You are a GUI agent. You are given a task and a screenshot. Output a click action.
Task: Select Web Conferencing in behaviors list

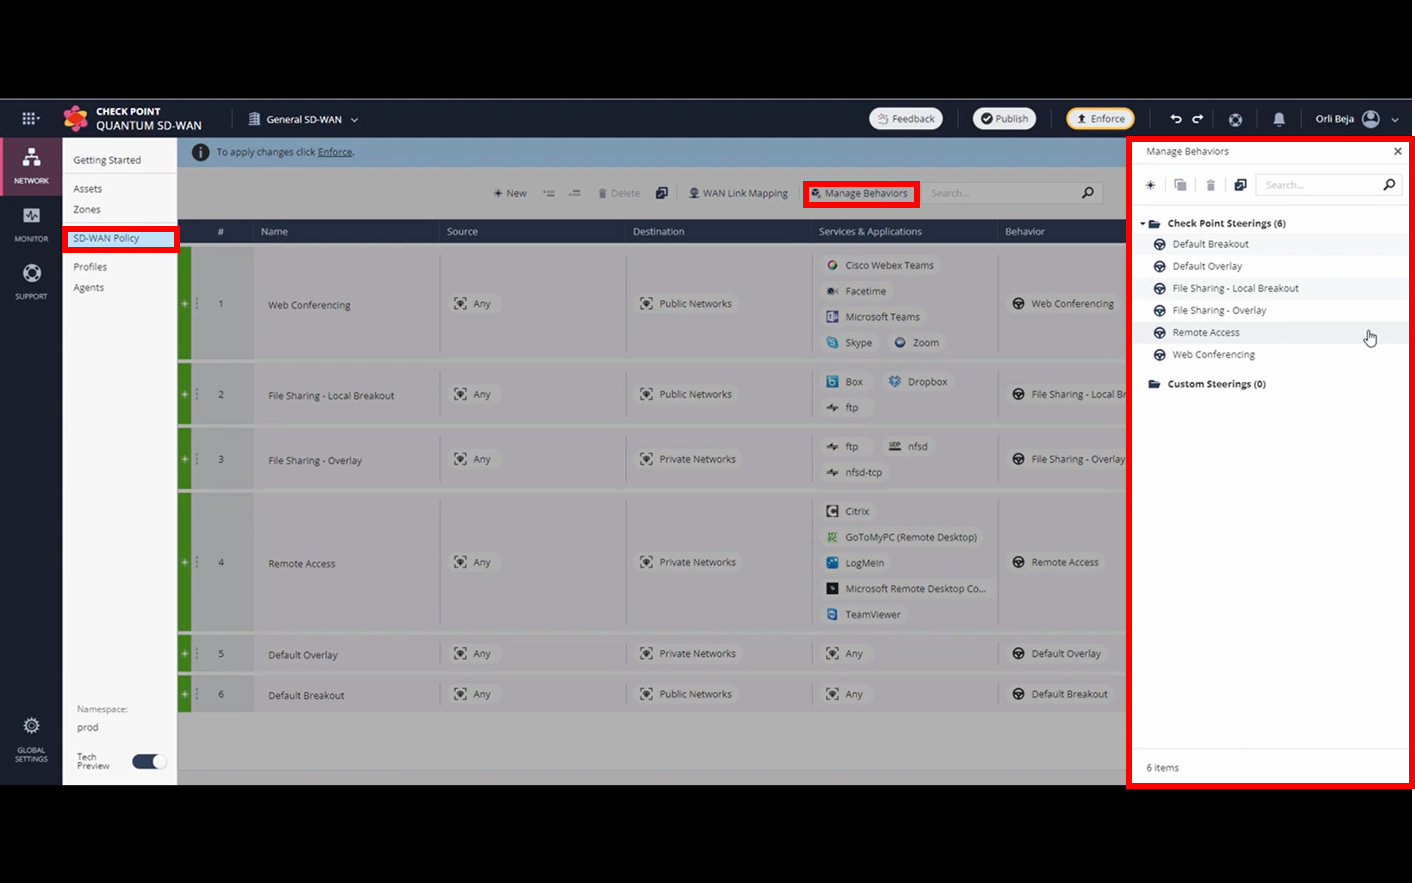(1270, 354)
